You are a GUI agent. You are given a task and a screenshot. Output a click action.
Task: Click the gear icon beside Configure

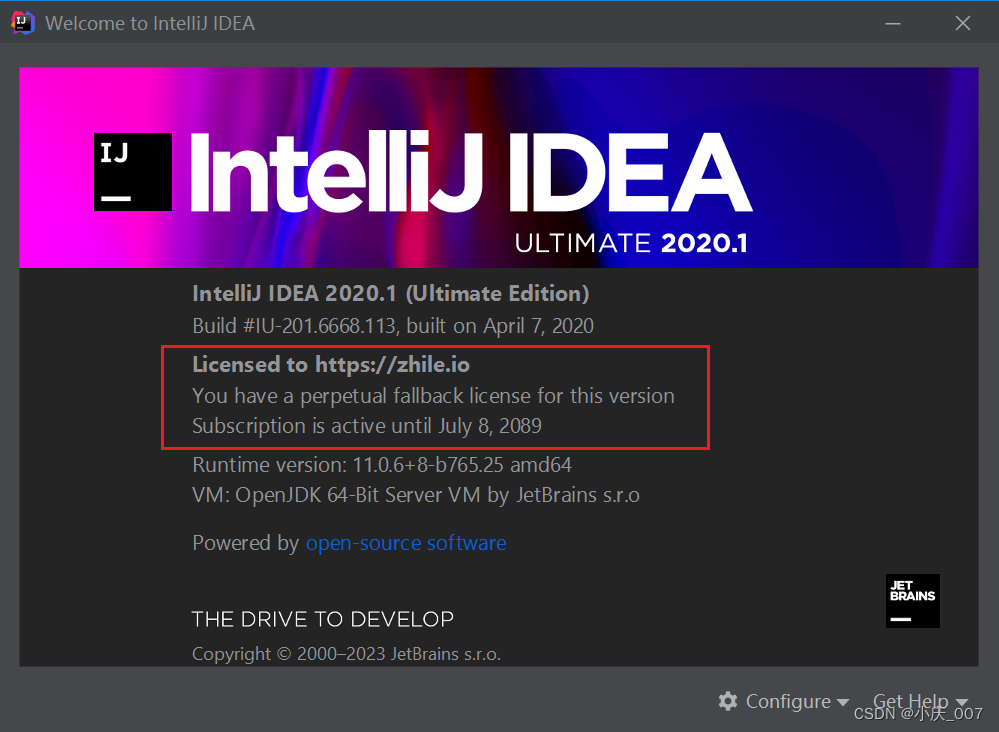click(728, 701)
